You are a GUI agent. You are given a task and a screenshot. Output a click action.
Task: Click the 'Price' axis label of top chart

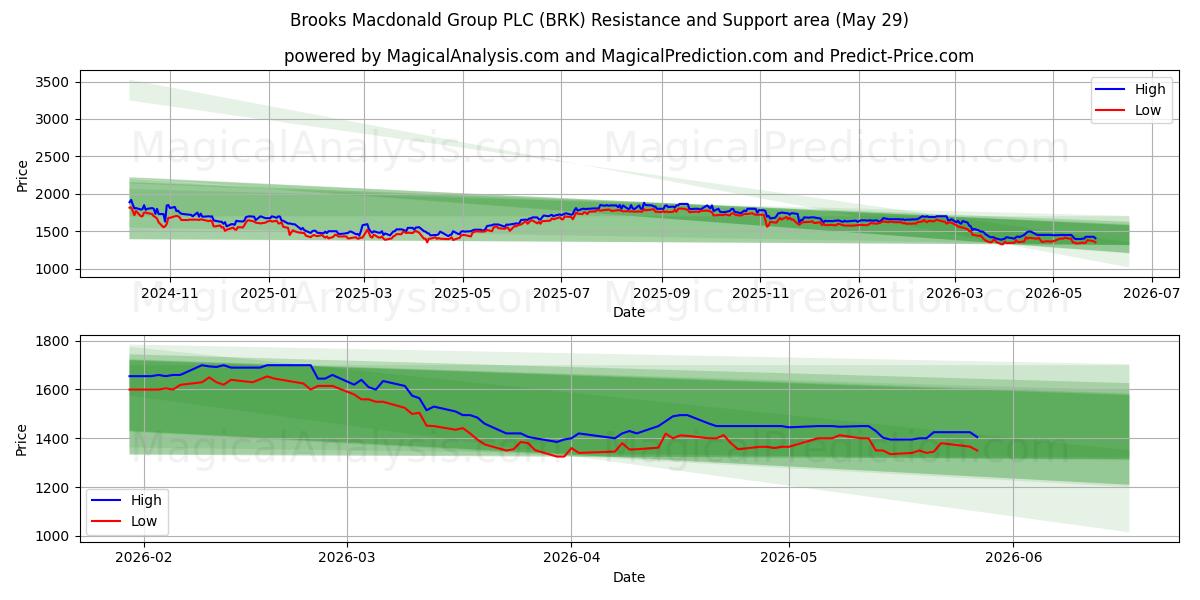pyautogui.click(x=22, y=175)
